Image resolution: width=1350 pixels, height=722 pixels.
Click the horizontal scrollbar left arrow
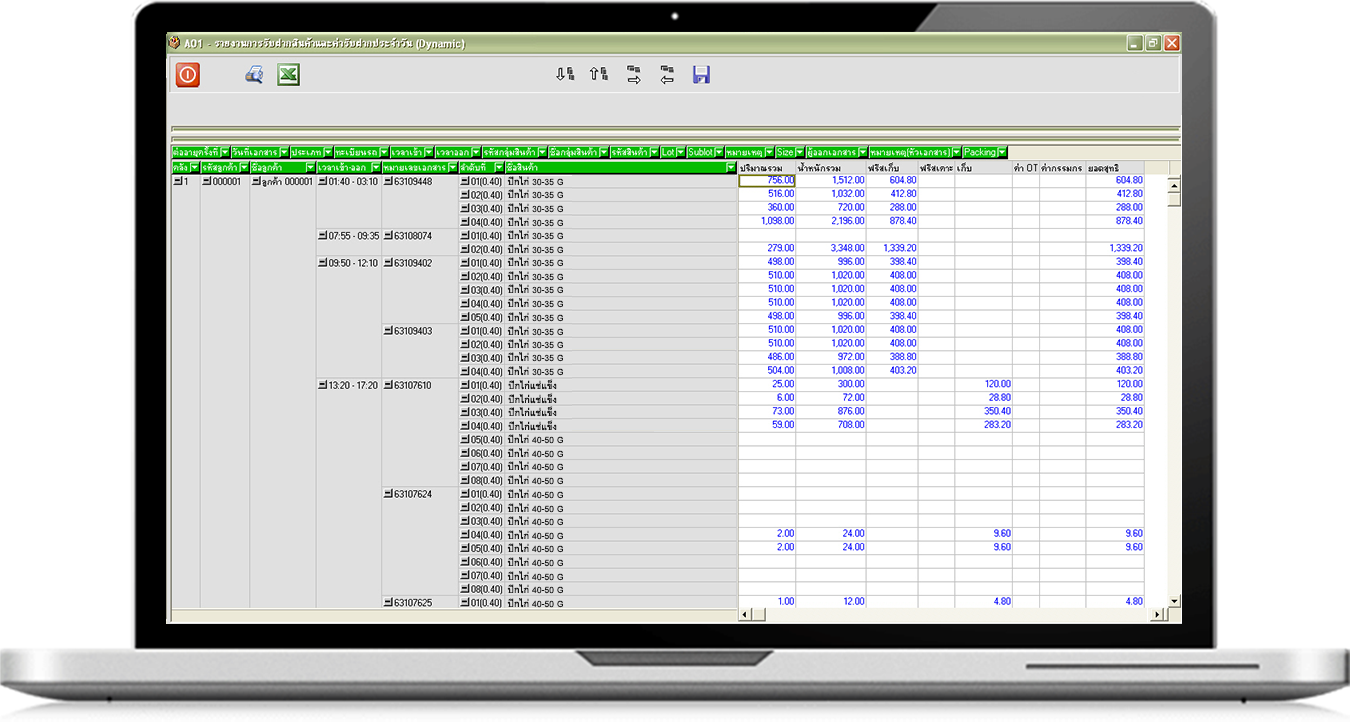[745, 614]
